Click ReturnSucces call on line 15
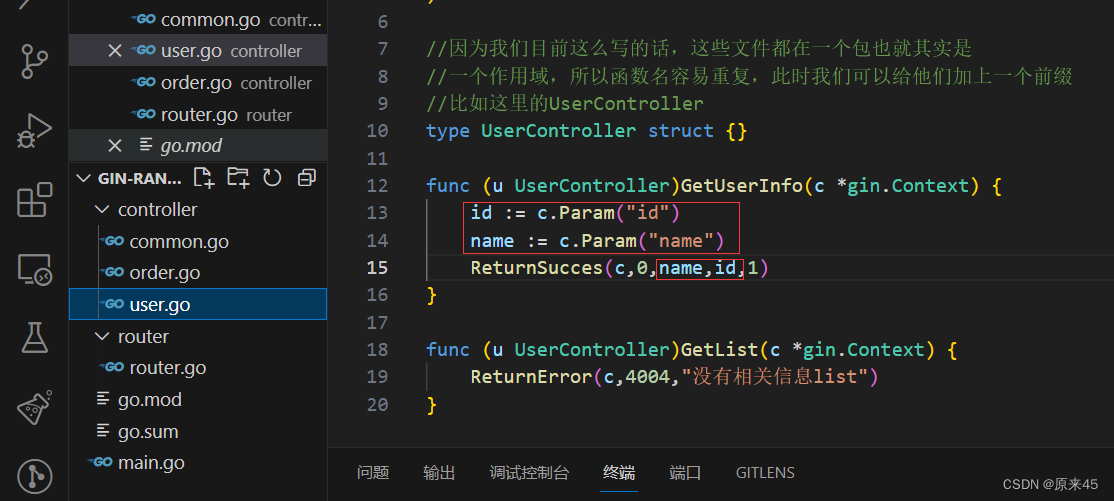This screenshot has height=501, width=1114. tap(536, 268)
